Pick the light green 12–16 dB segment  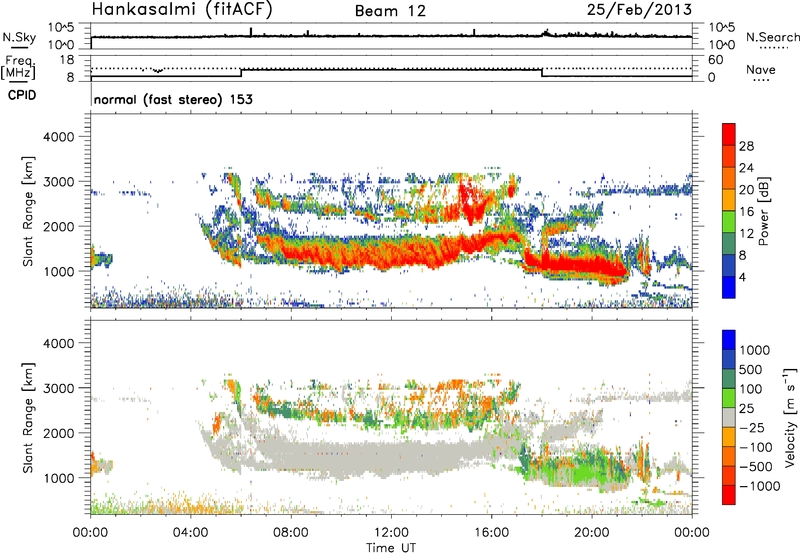(x=729, y=222)
